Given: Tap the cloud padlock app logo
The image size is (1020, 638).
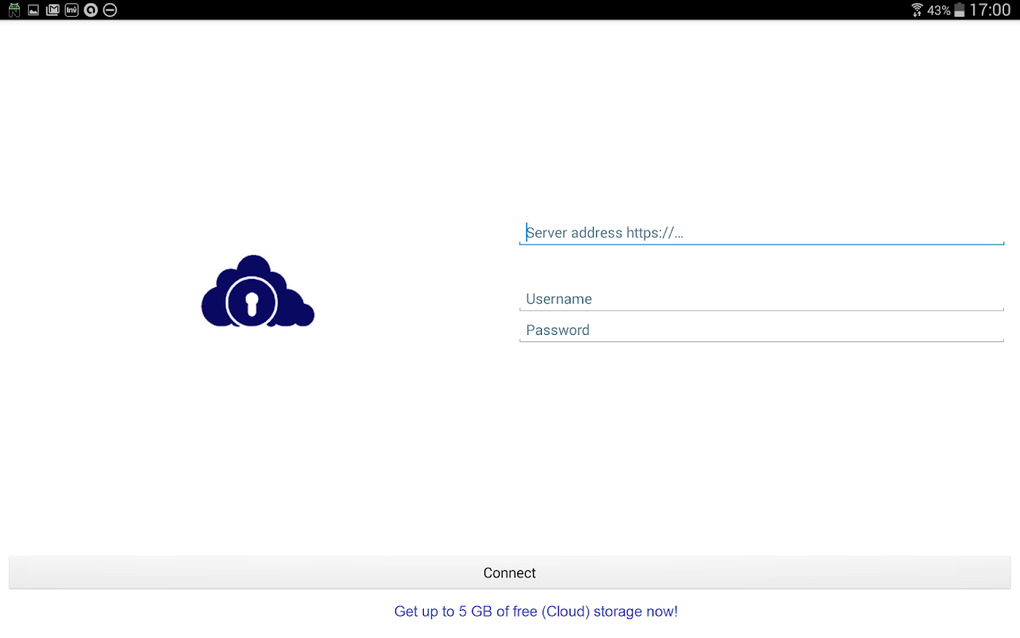Looking at the screenshot, I should pos(258,291).
